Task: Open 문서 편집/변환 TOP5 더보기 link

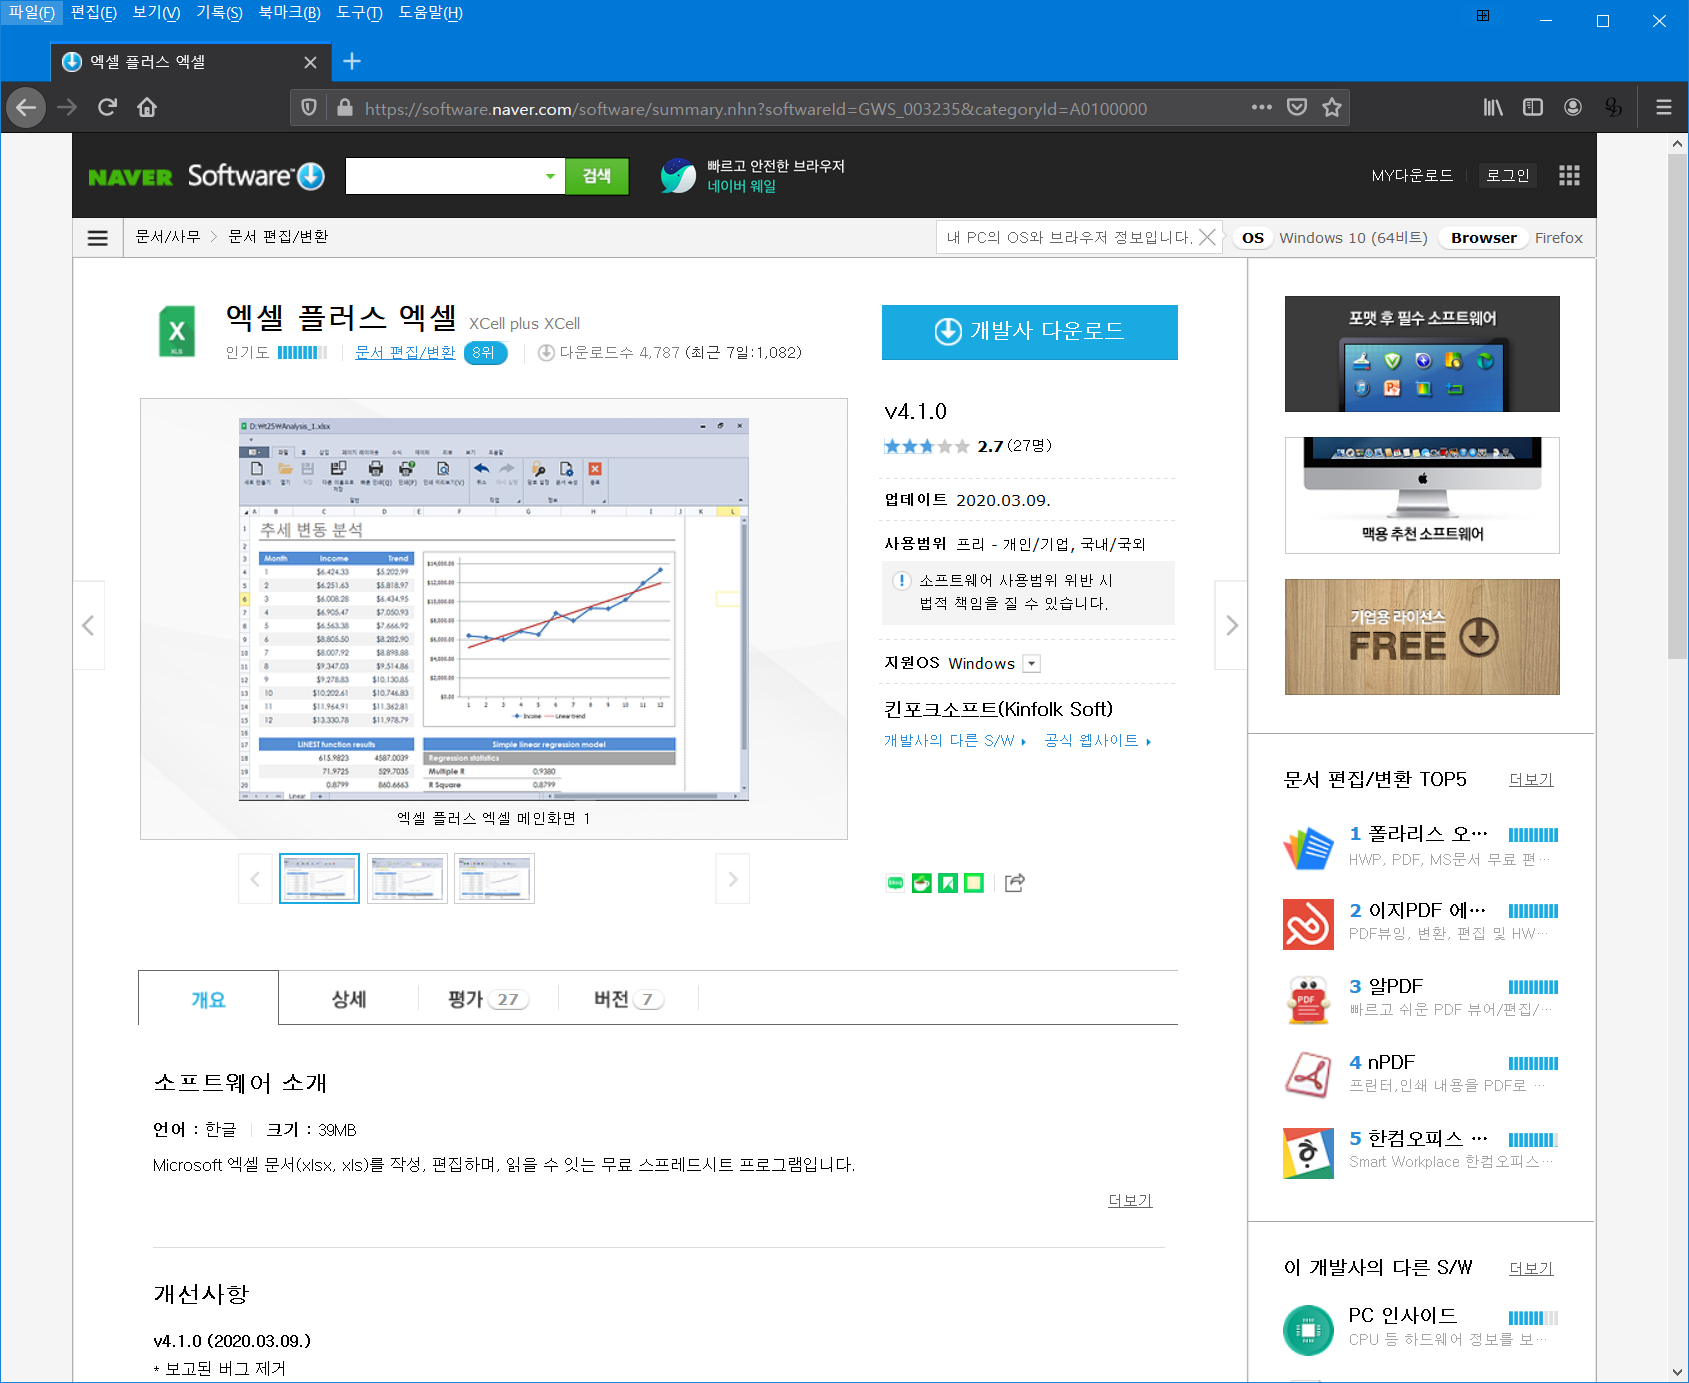Action: click(x=1531, y=780)
